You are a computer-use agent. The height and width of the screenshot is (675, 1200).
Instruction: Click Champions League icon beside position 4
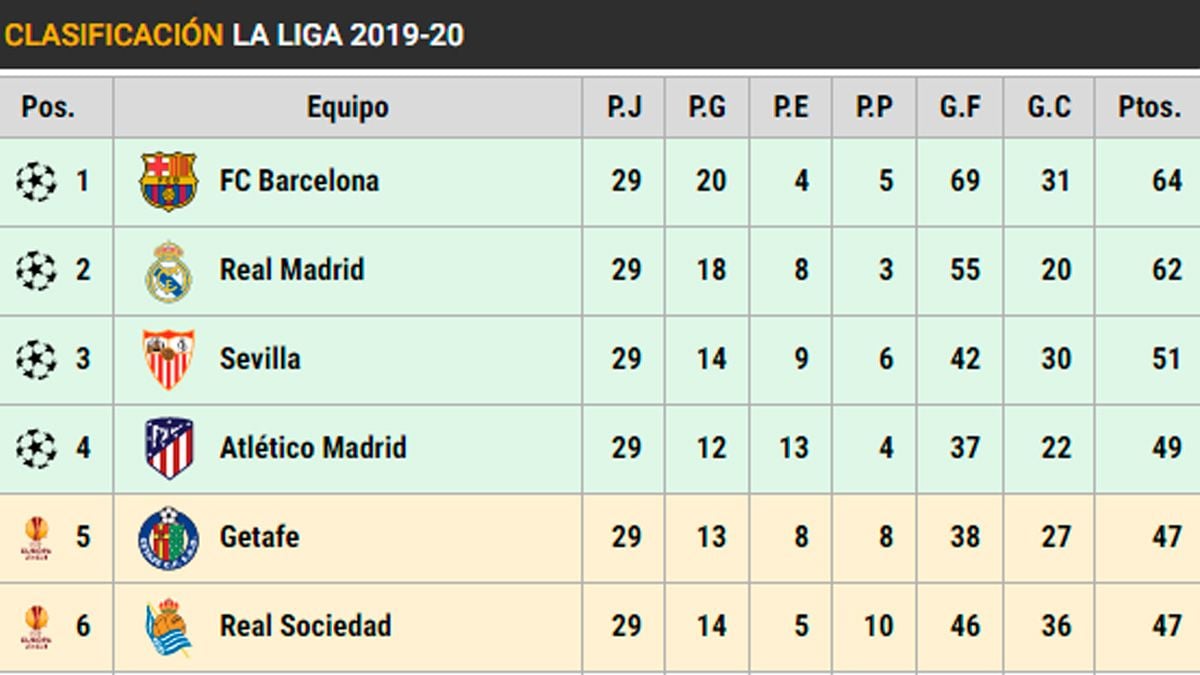[37, 448]
